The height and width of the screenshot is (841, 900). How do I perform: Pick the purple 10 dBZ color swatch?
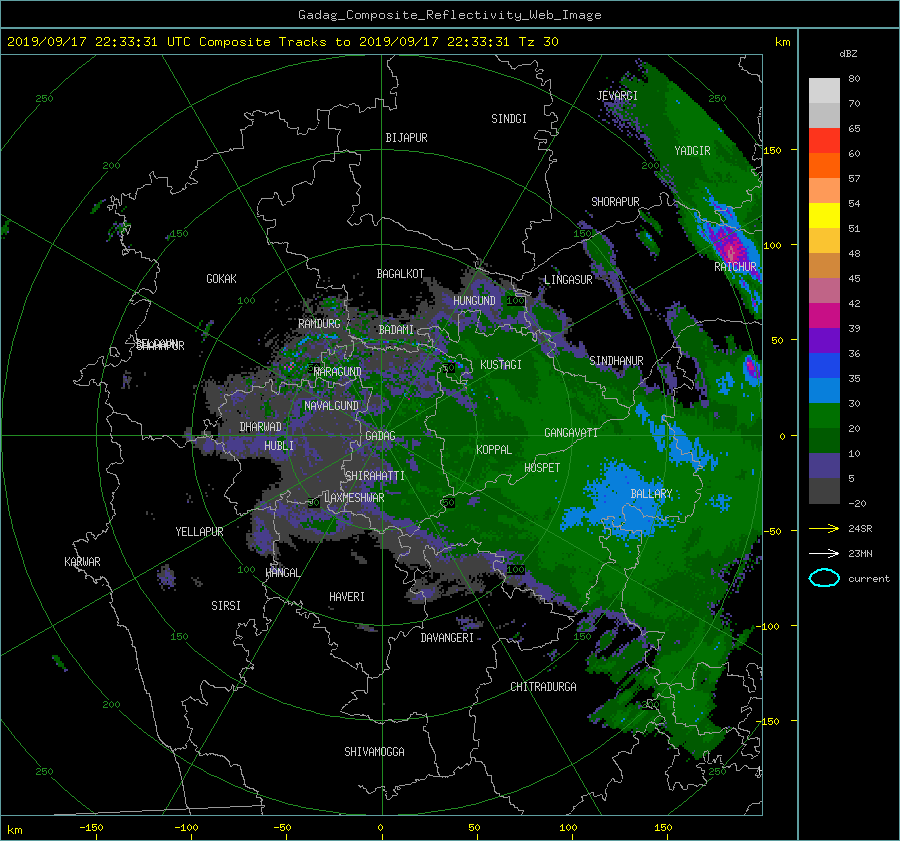click(x=824, y=465)
